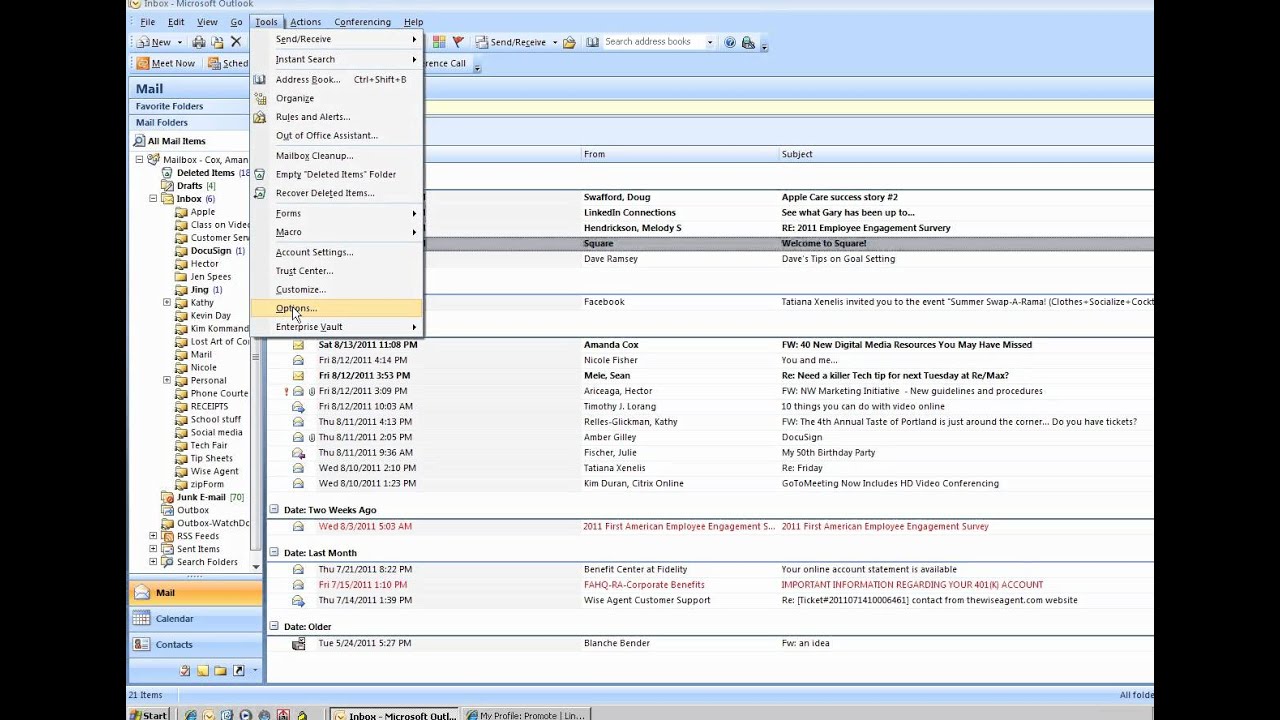This screenshot has width=1280, height=720.
Task: Click the Rules and Alerts menu icon
Action: [259, 117]
